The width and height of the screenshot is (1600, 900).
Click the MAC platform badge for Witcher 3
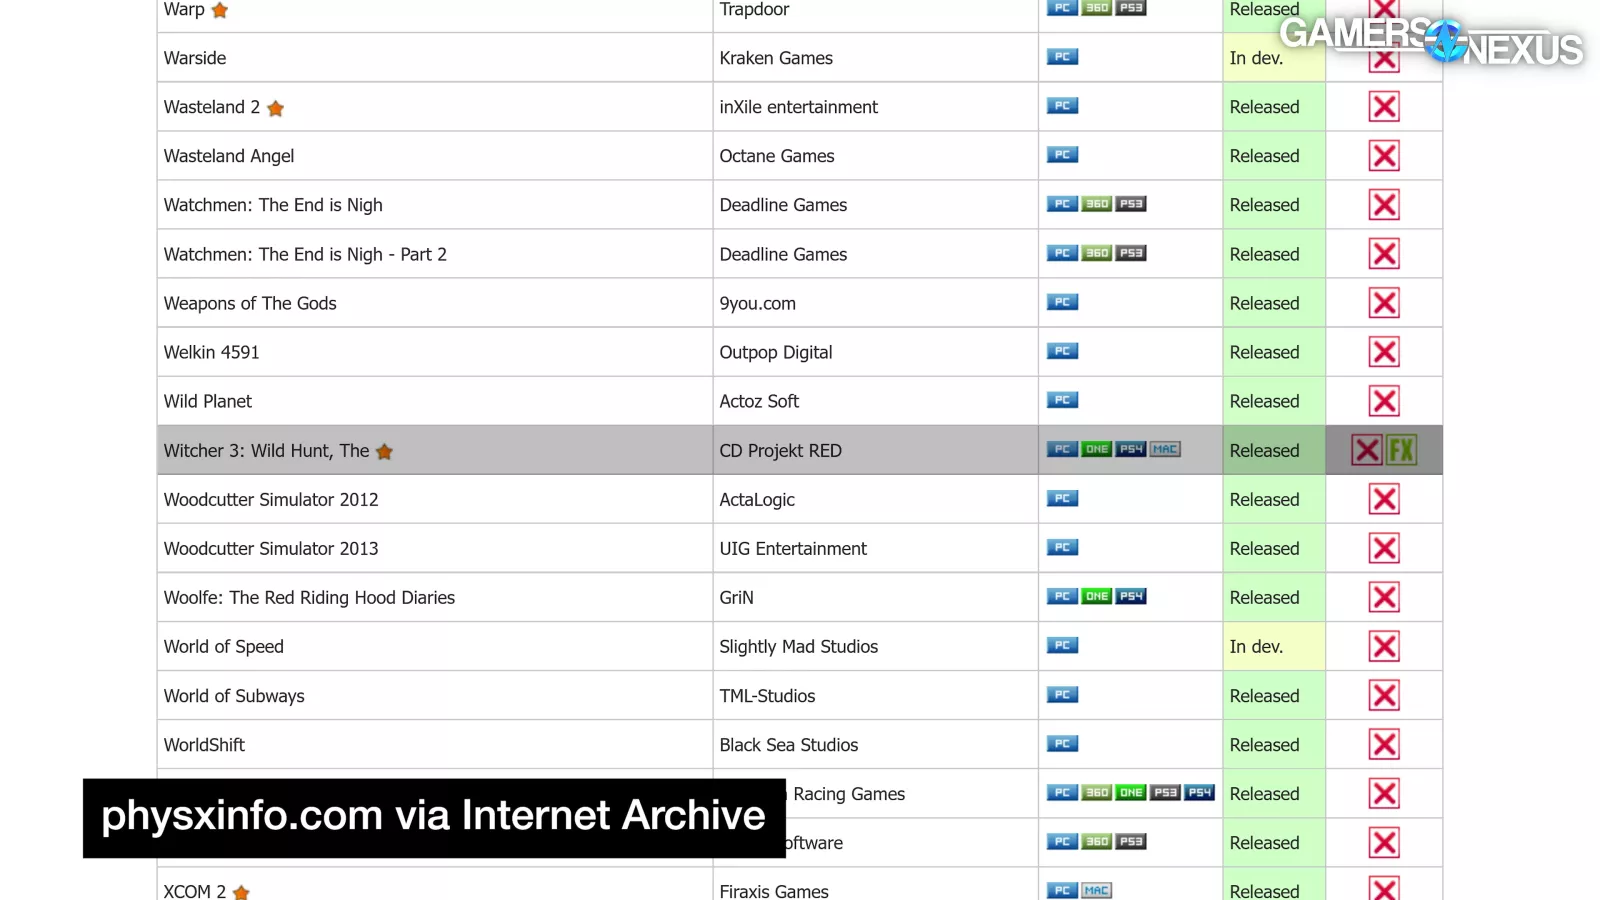1165,449
